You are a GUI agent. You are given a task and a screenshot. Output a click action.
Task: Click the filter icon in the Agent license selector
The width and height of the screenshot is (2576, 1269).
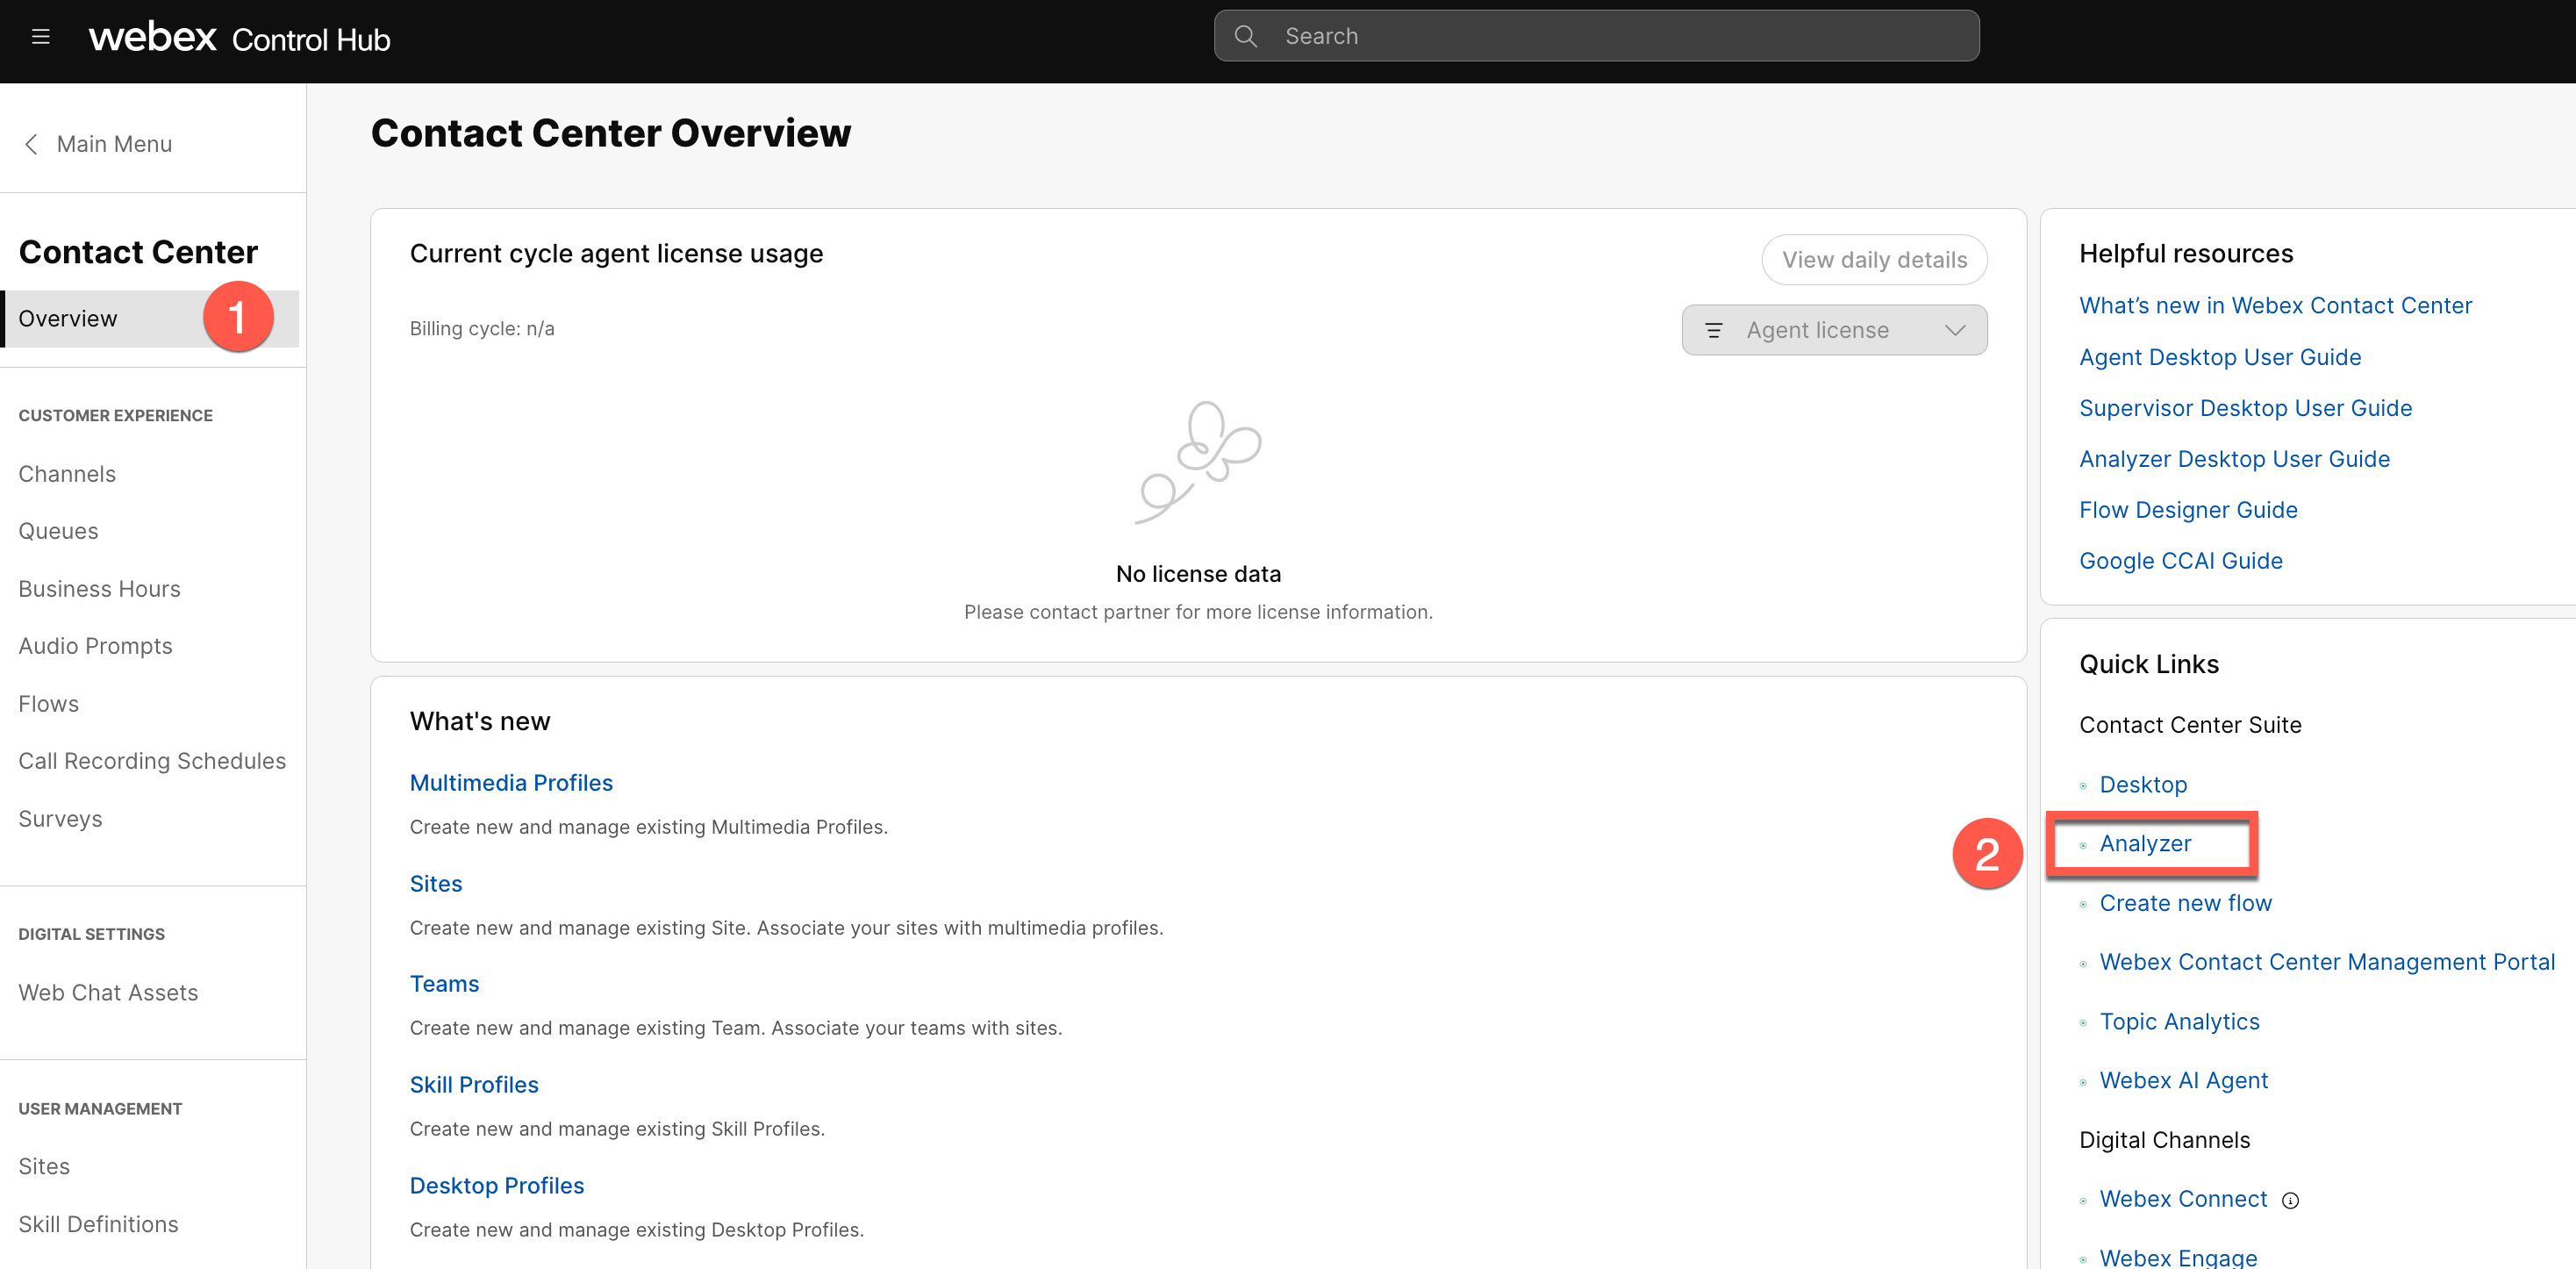point(1715,330)
